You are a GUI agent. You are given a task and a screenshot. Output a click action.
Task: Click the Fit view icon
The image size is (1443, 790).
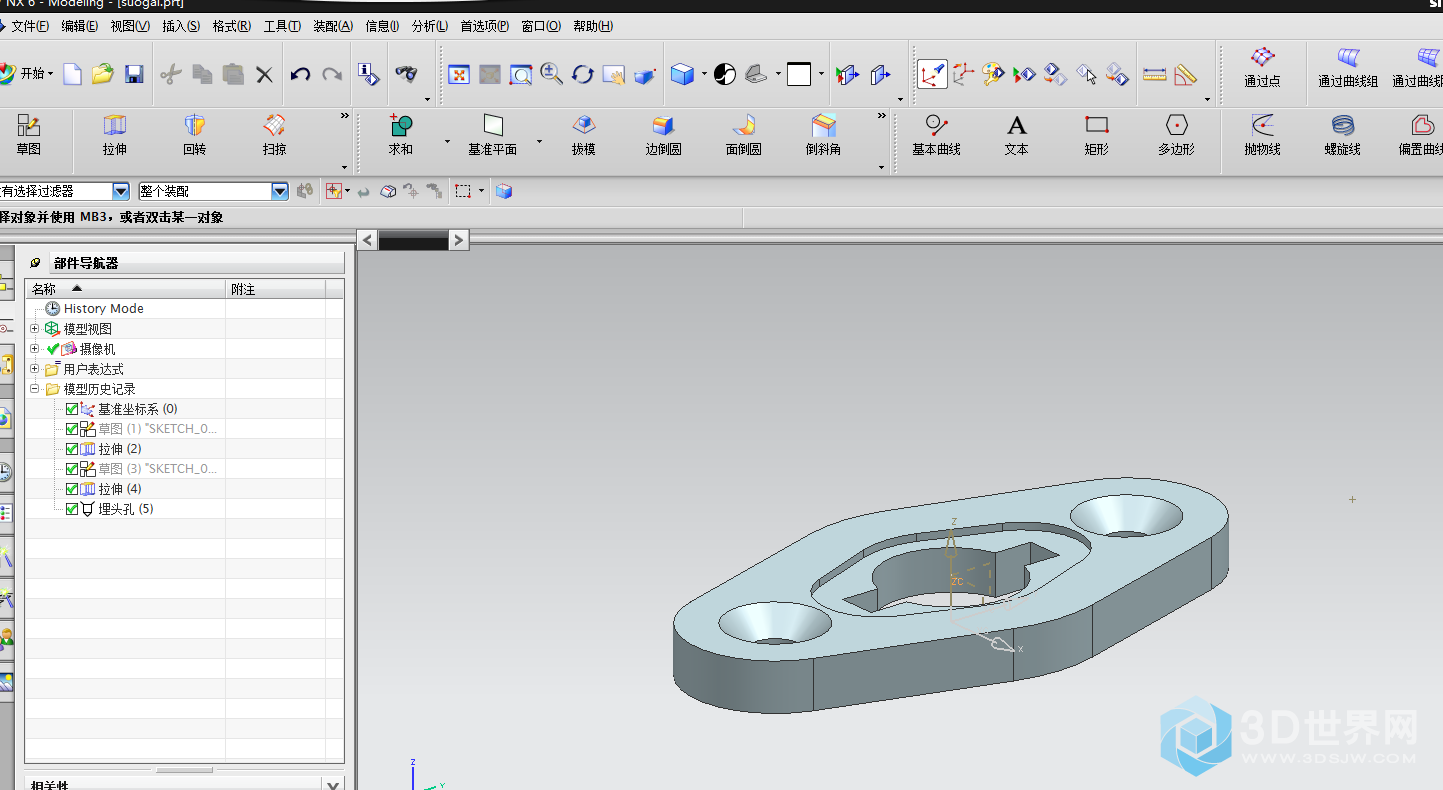[459, 74]
